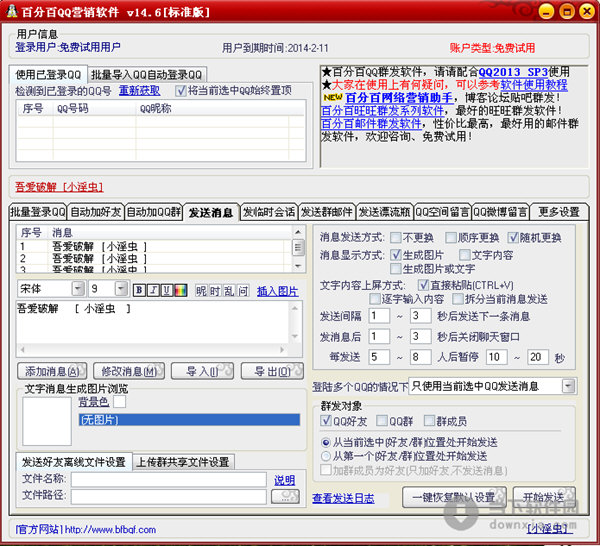Click 添加消息(A) button
600x546 pixels.
[52, 371]
